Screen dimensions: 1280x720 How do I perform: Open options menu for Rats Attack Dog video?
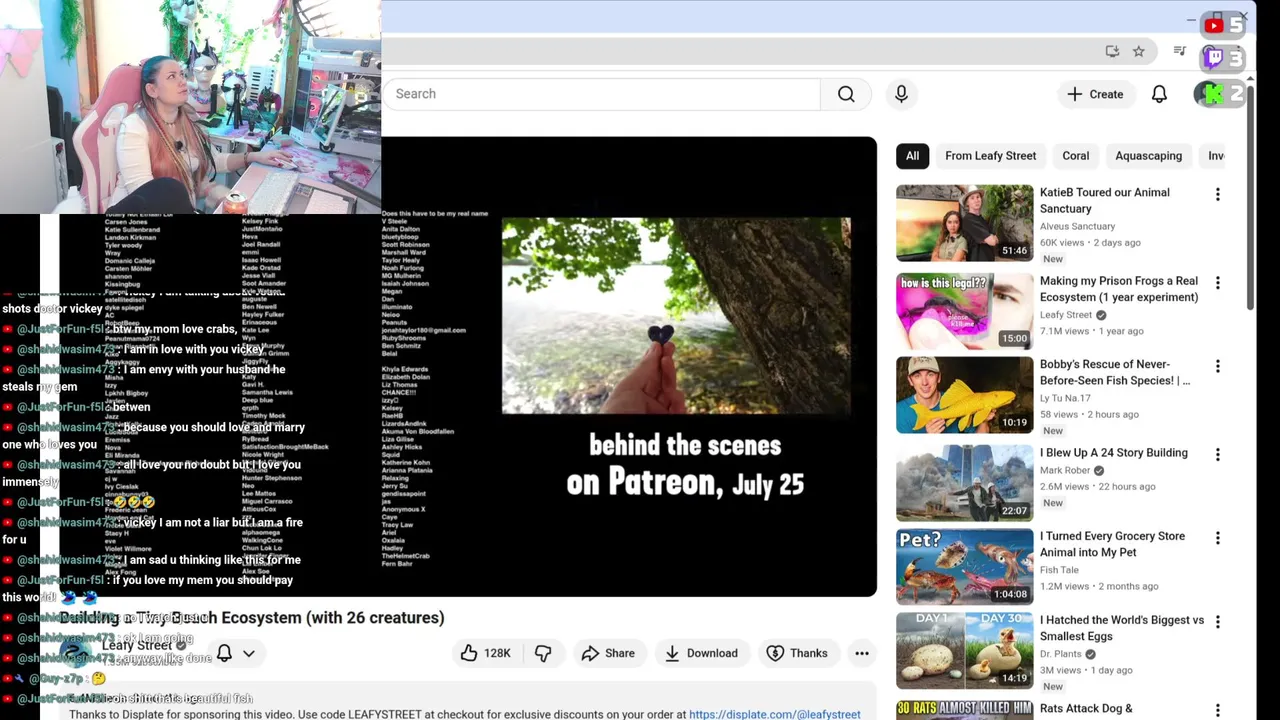click(x=1217, y=711)
